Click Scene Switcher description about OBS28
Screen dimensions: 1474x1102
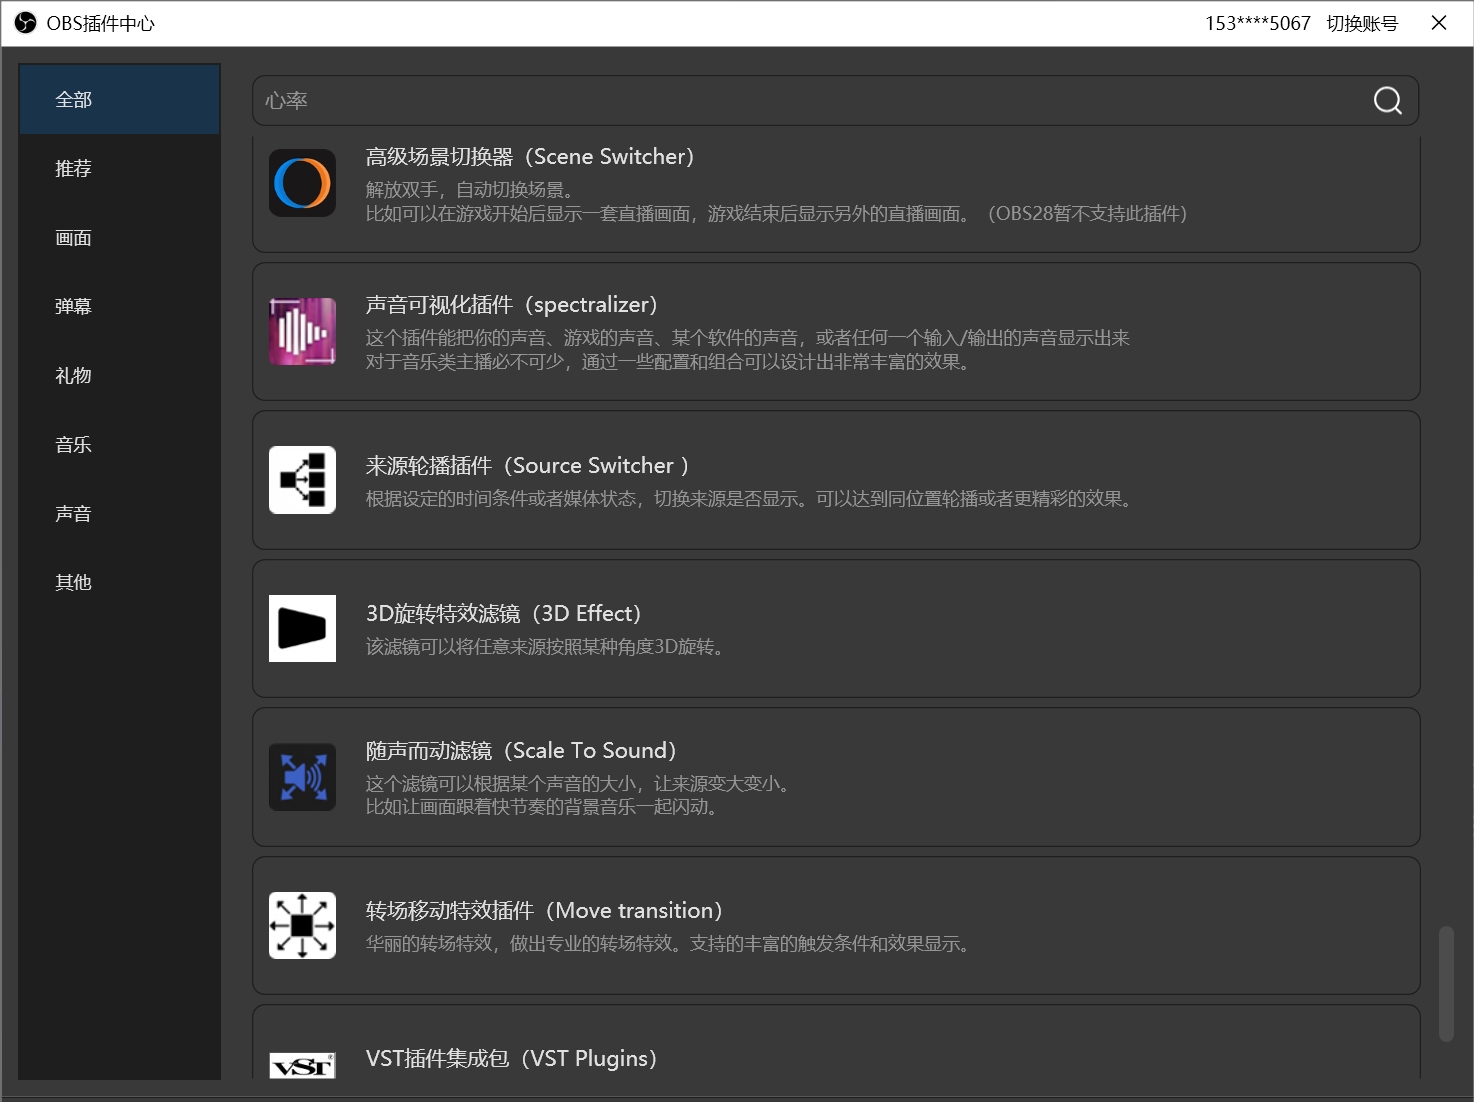[776, 213]
